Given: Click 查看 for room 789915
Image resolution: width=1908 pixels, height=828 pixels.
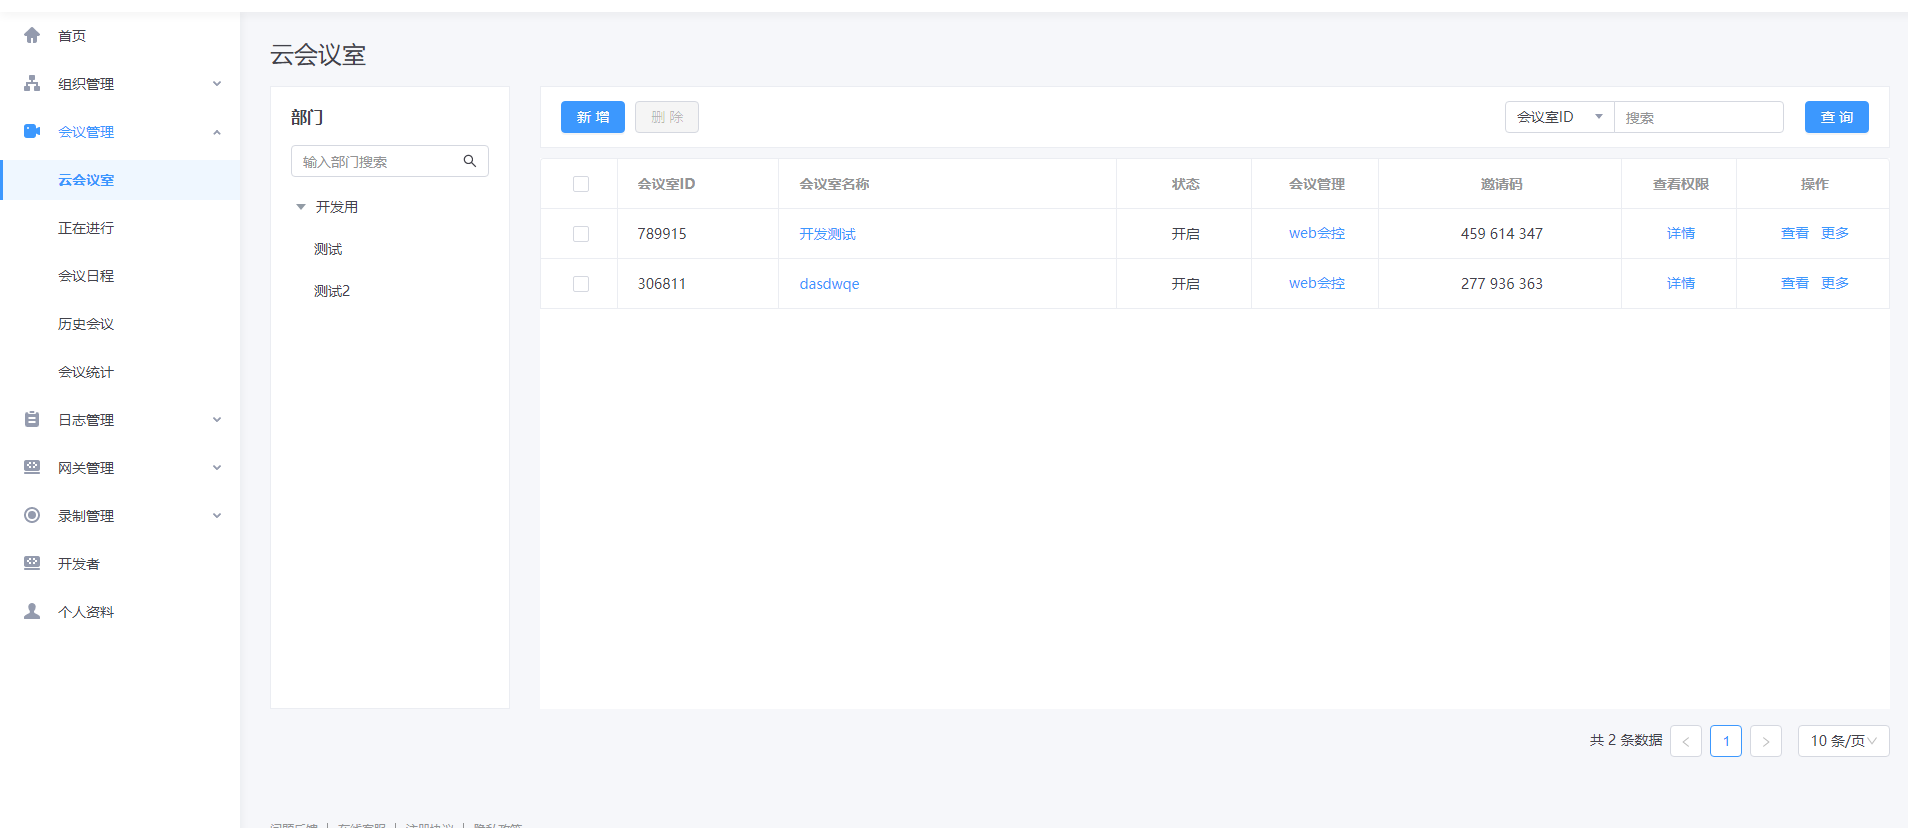Looking at the screenshot, I should [x=1795, y=233].
